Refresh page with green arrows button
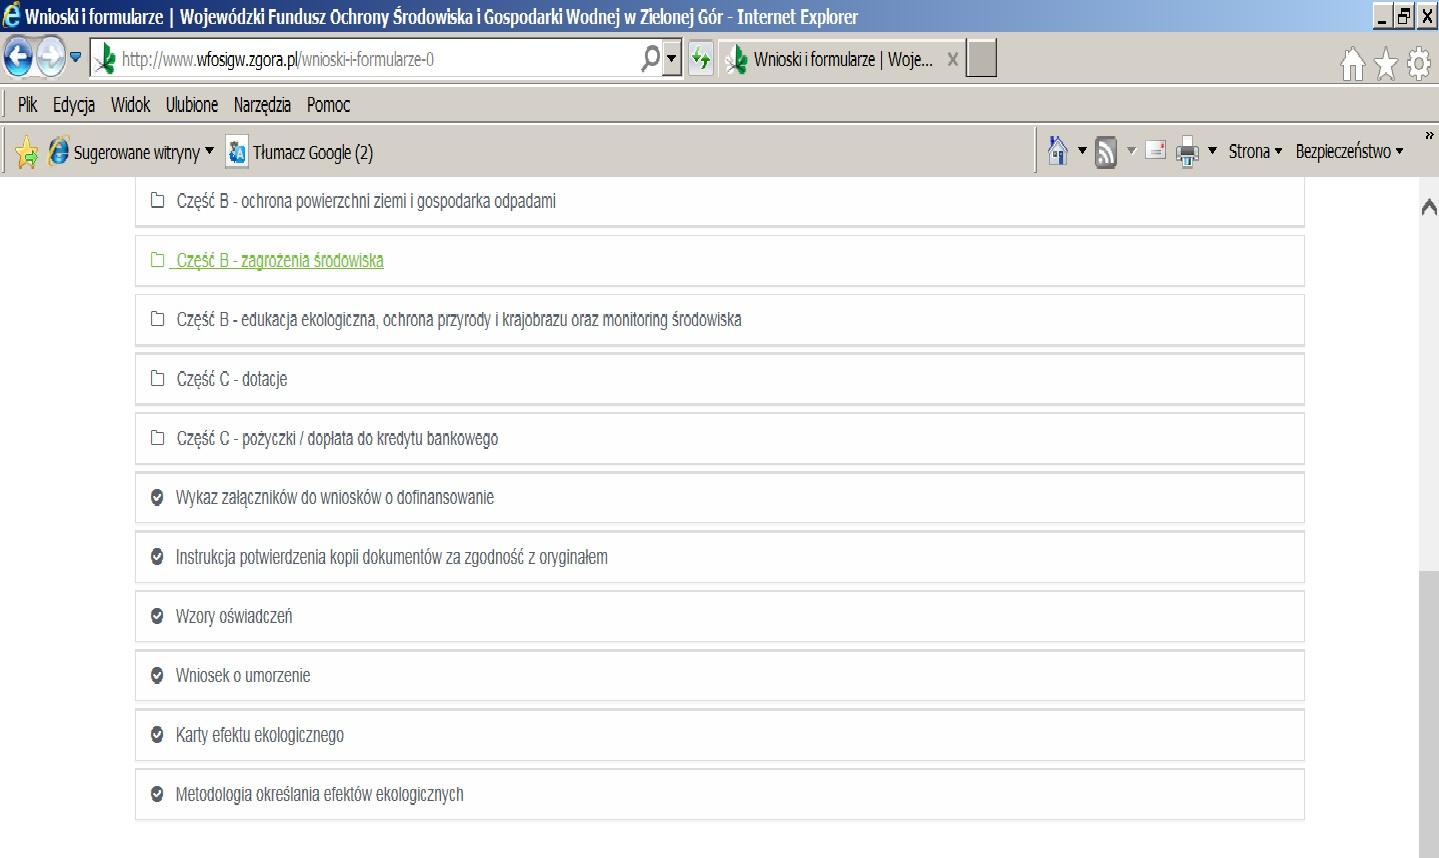 700,59
